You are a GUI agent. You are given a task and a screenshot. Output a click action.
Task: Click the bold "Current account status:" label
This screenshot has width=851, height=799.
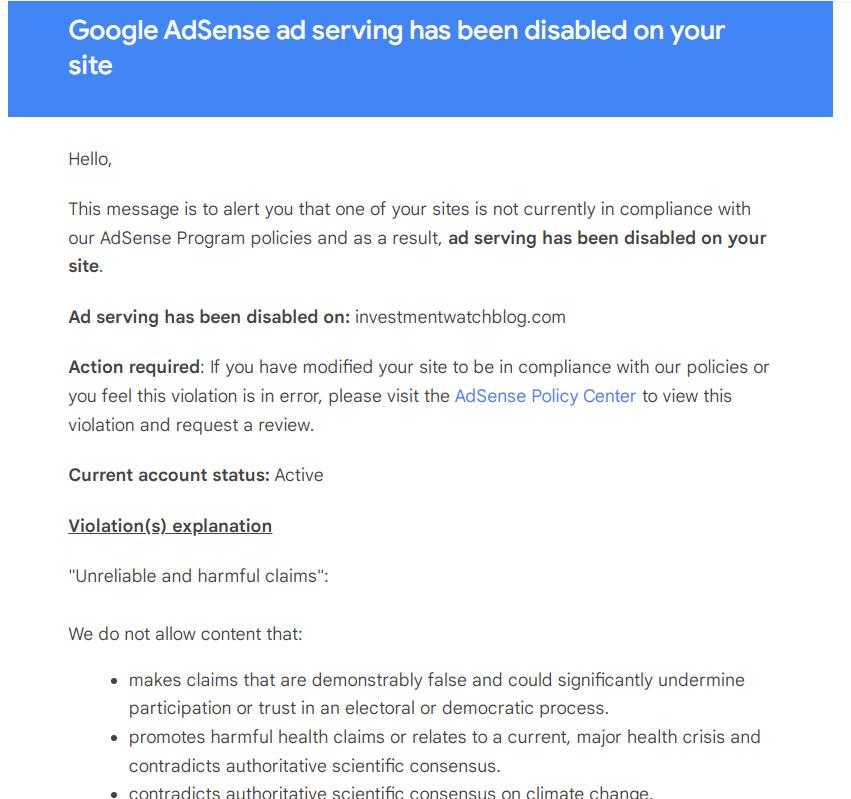tap(169, 475)
